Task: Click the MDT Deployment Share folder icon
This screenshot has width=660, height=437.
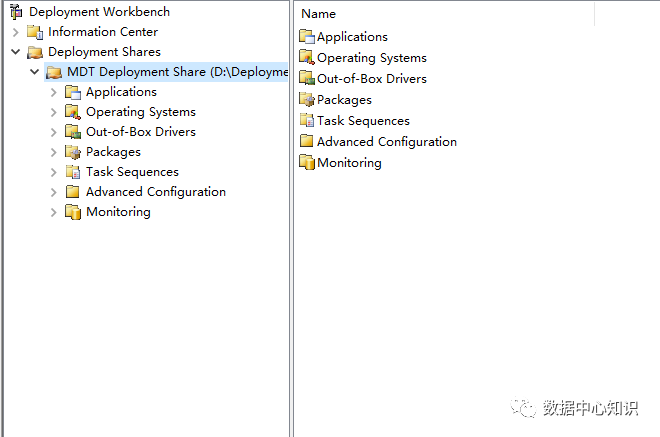Action: [x=54, y=72]
